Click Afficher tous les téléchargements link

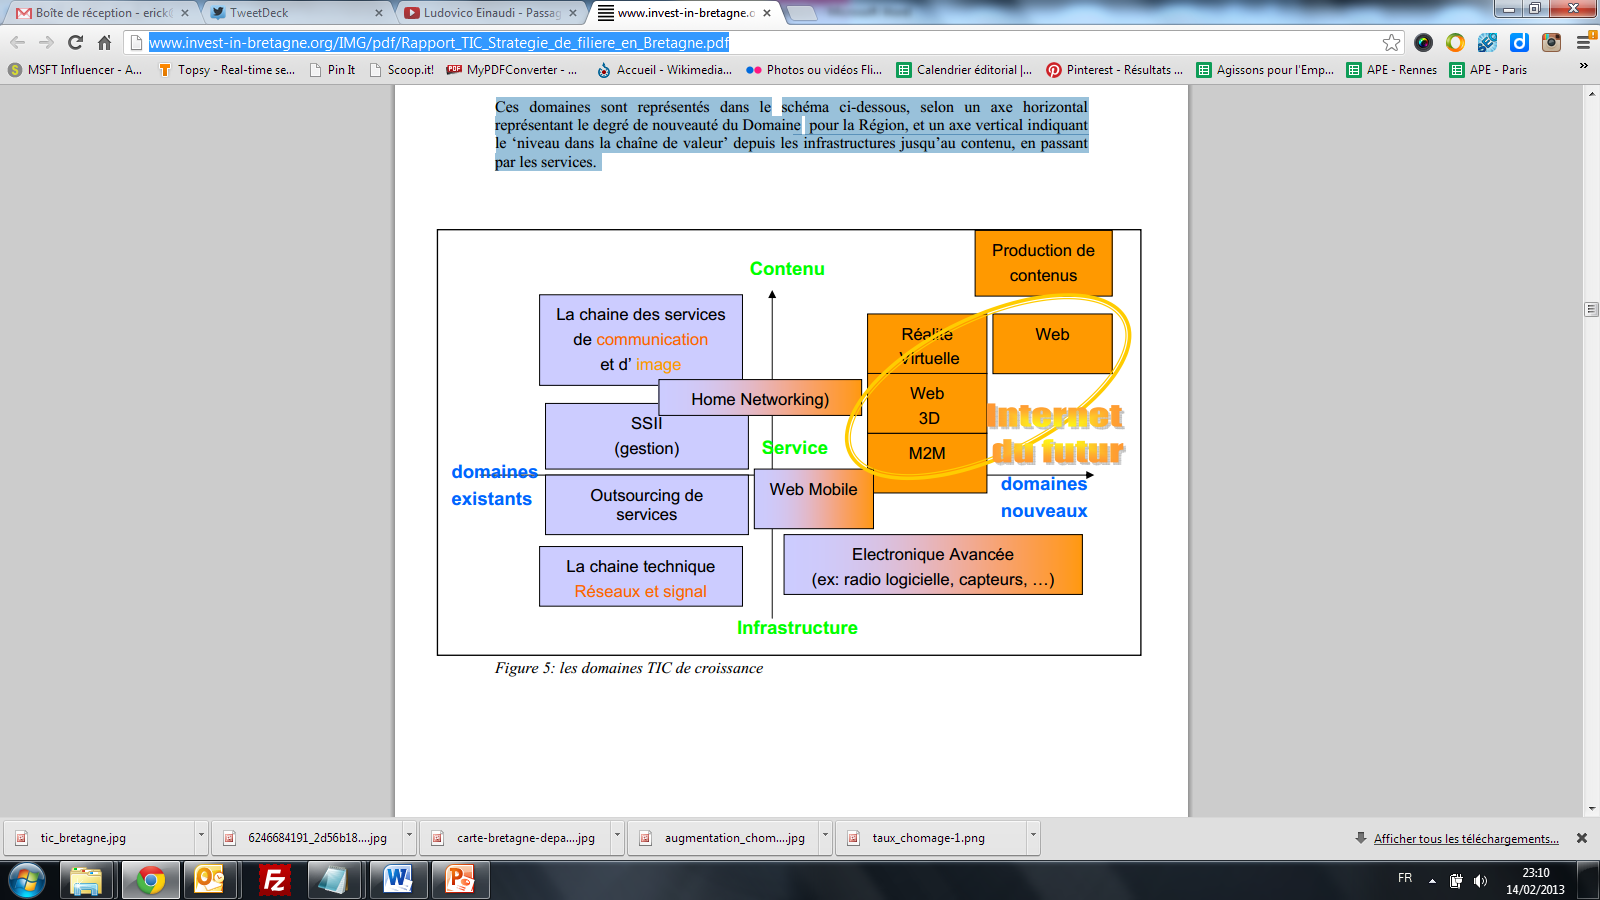(1466, 839)
